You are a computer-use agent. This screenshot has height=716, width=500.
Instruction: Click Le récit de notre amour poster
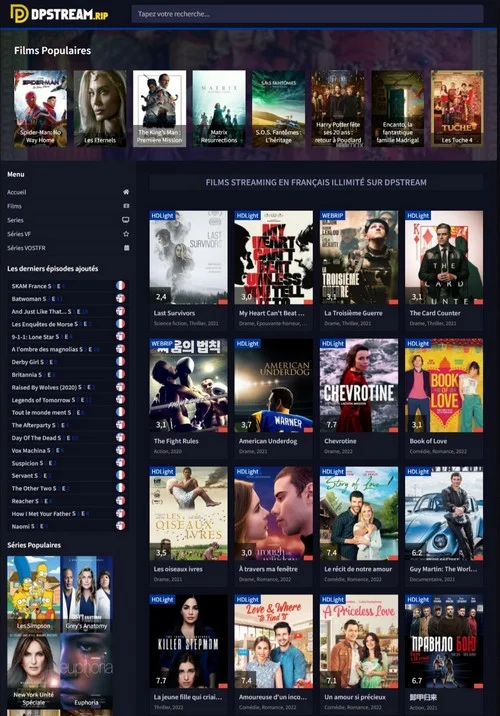pyautogui.click(x=359, y=513)
